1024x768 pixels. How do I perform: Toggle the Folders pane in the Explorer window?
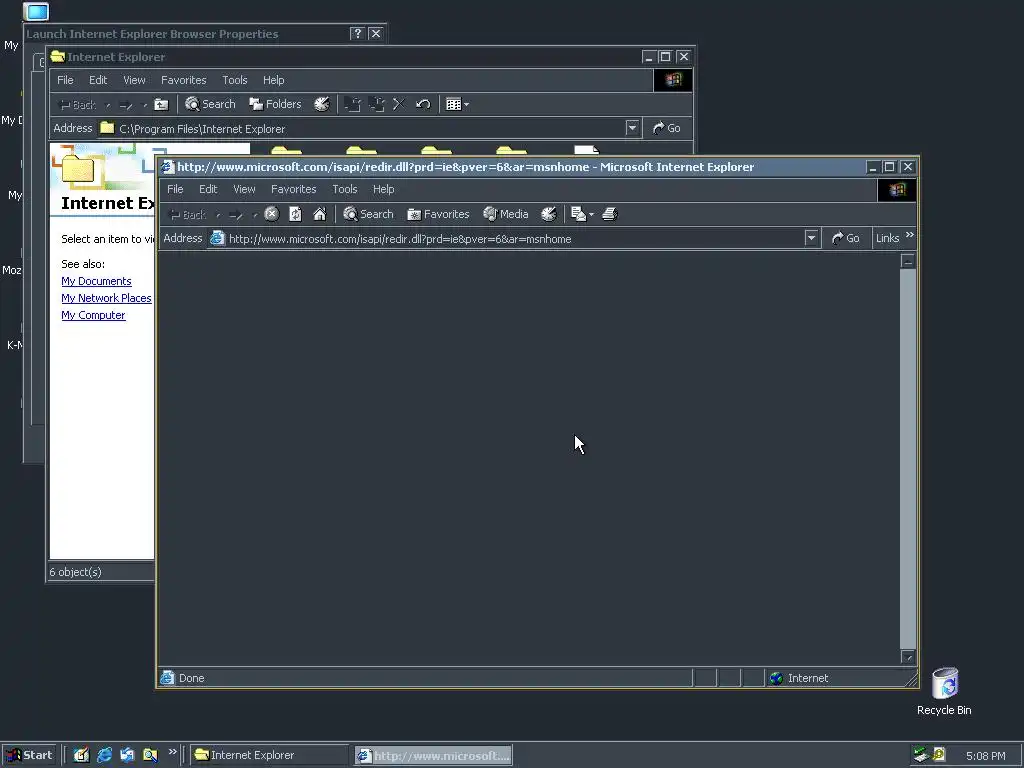[275, 104]
